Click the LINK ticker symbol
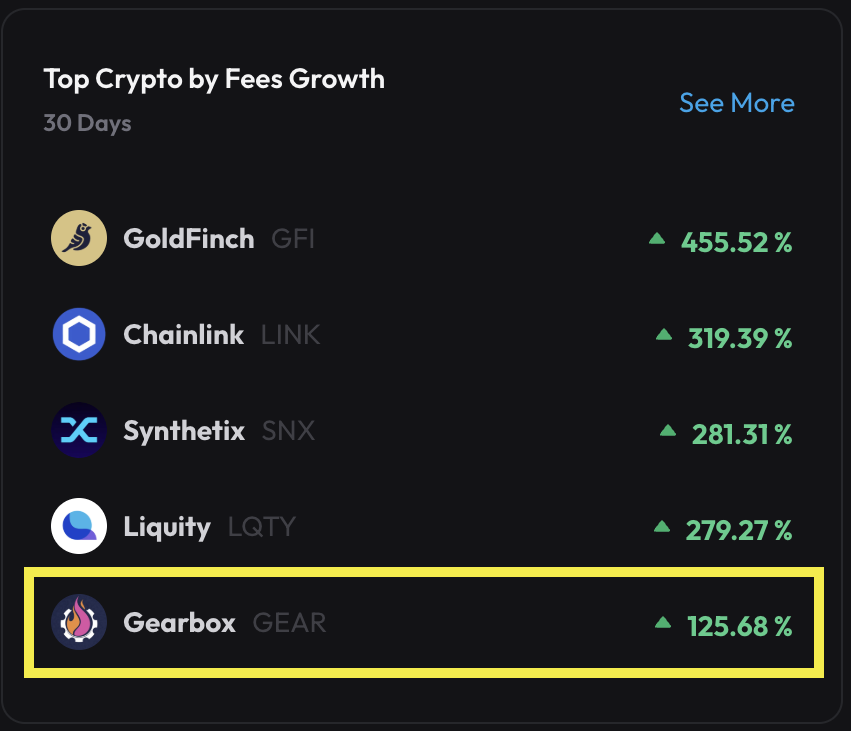The height and width of the screenshot is (731, 851). pos(291,335)
